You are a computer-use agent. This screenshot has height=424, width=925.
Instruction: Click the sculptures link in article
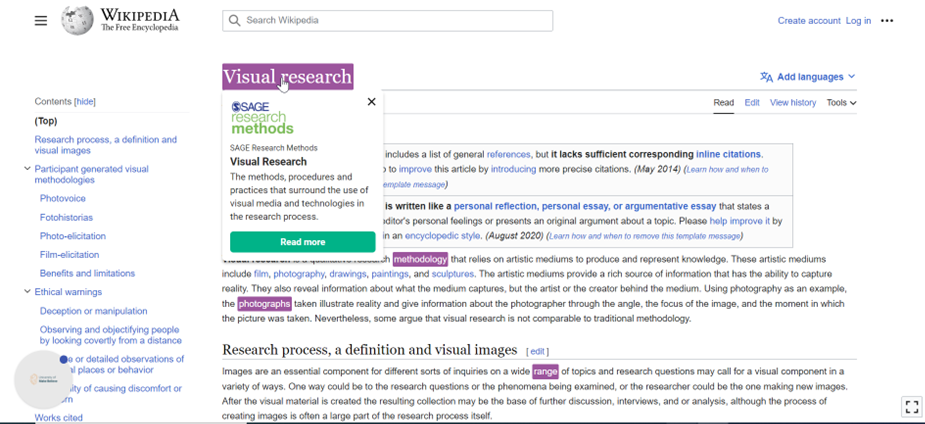tap(452, 274)
